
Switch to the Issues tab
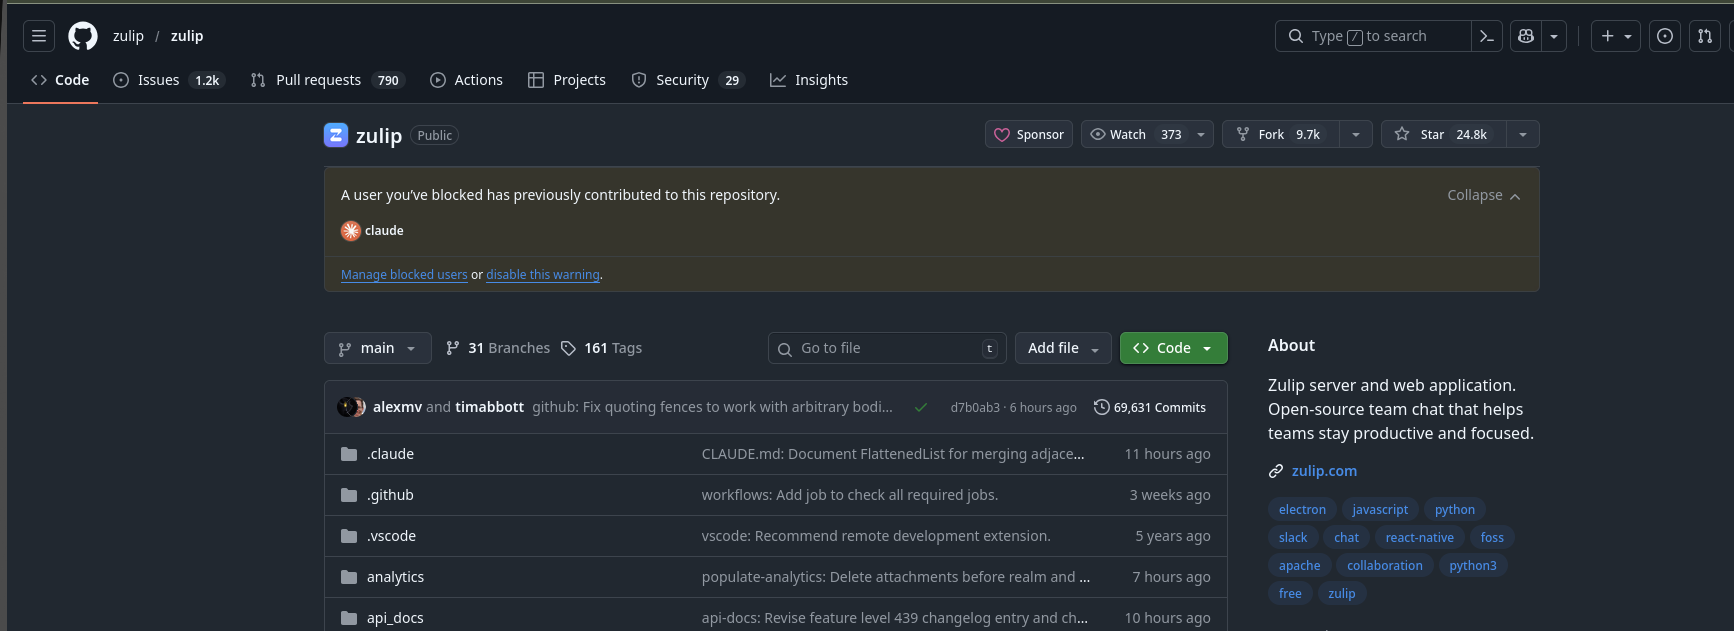tap(168, 80)
